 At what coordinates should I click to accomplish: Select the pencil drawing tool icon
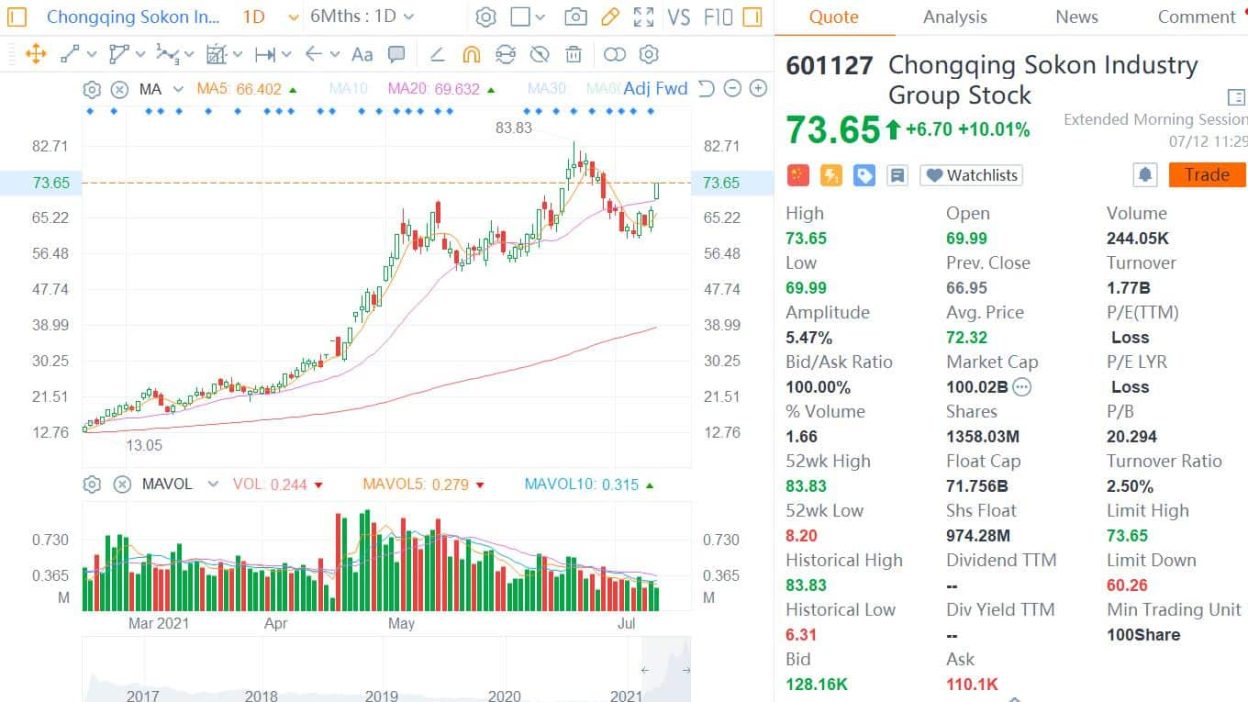click(x=610, y=17)
